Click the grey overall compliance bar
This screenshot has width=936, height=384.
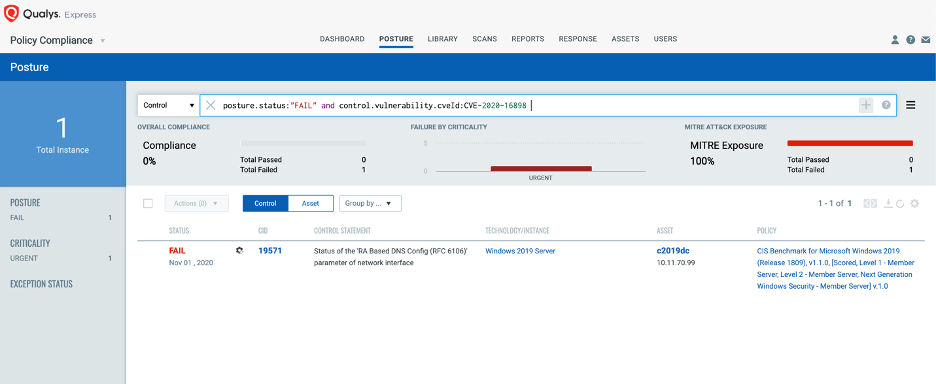click(x=303, y=143)
